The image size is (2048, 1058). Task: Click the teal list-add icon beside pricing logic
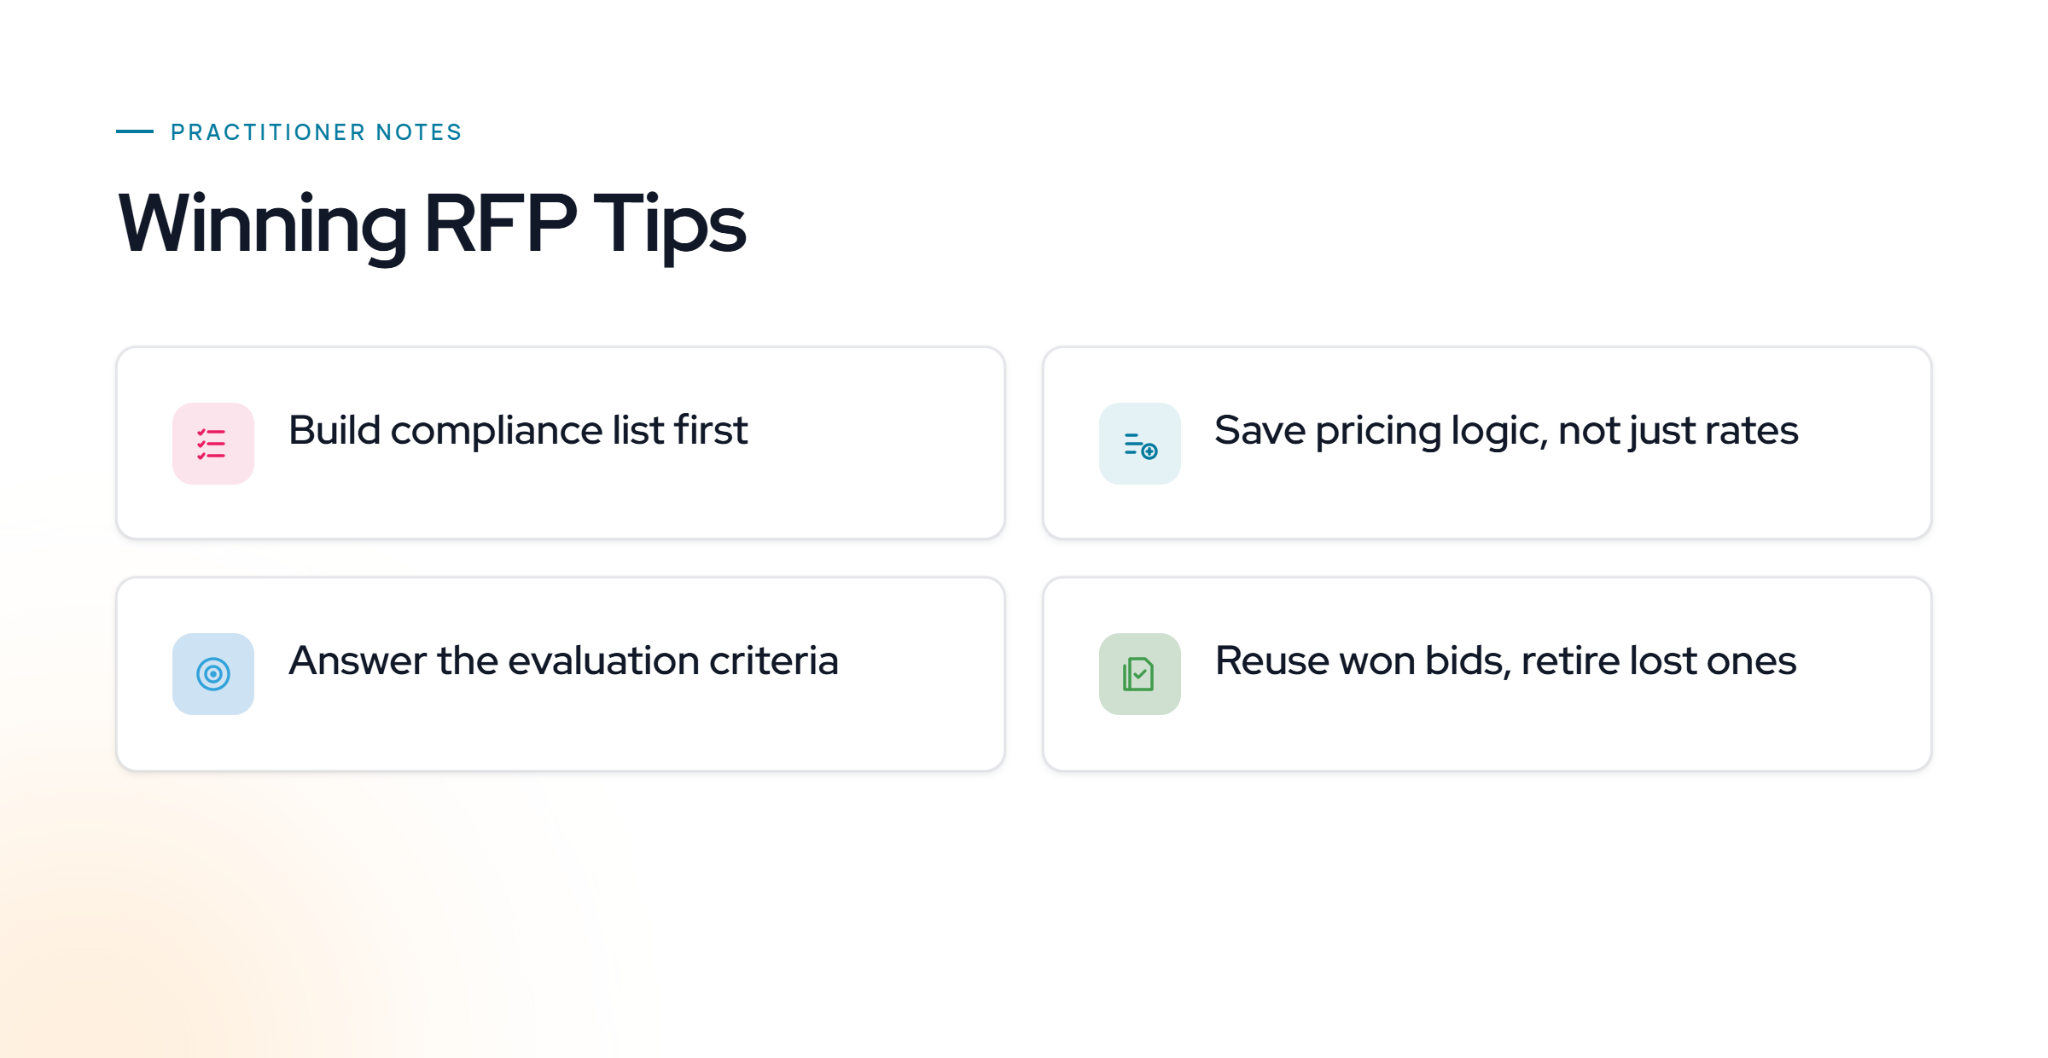click(1139, 443)
